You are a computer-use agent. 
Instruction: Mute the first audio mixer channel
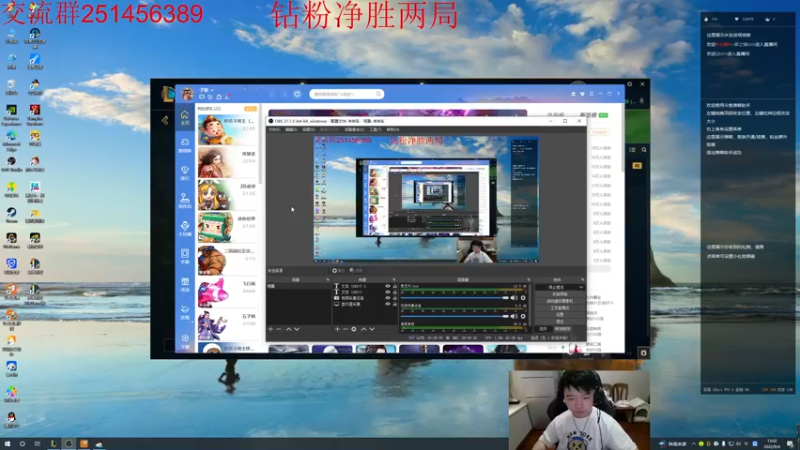(x=514, y=298)
